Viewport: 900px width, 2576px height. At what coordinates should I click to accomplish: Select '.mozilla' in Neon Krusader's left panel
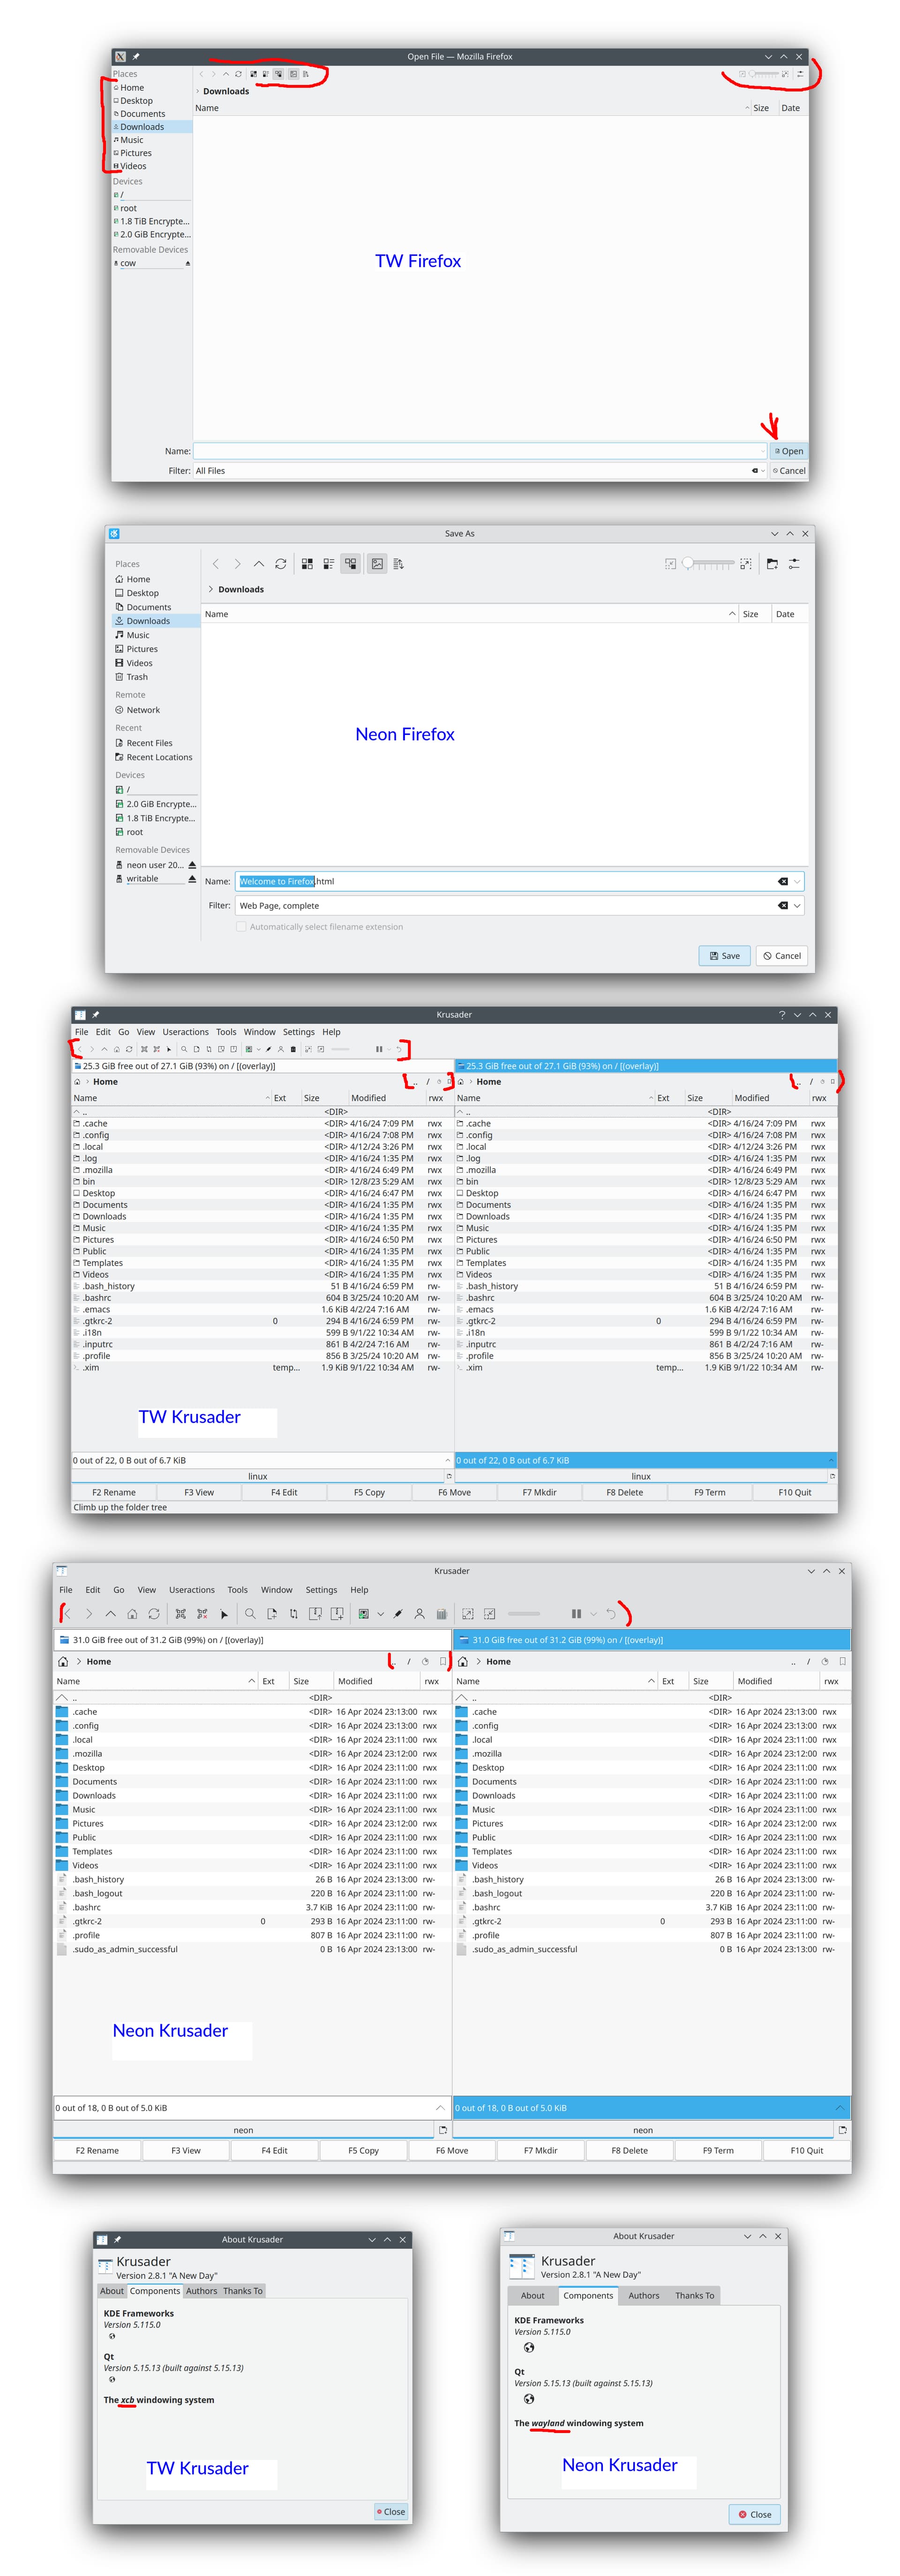pos(87,1754)
